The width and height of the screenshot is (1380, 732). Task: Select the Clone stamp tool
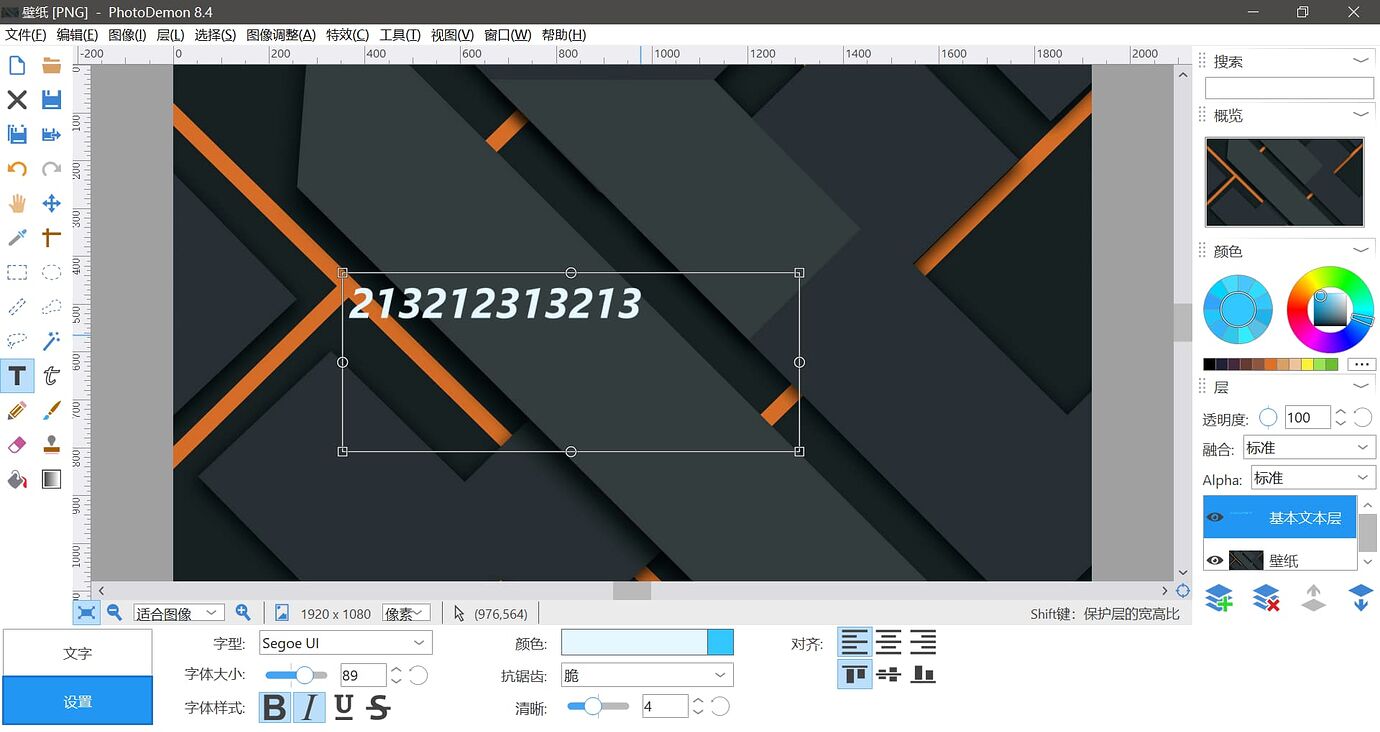pos(52,445)
